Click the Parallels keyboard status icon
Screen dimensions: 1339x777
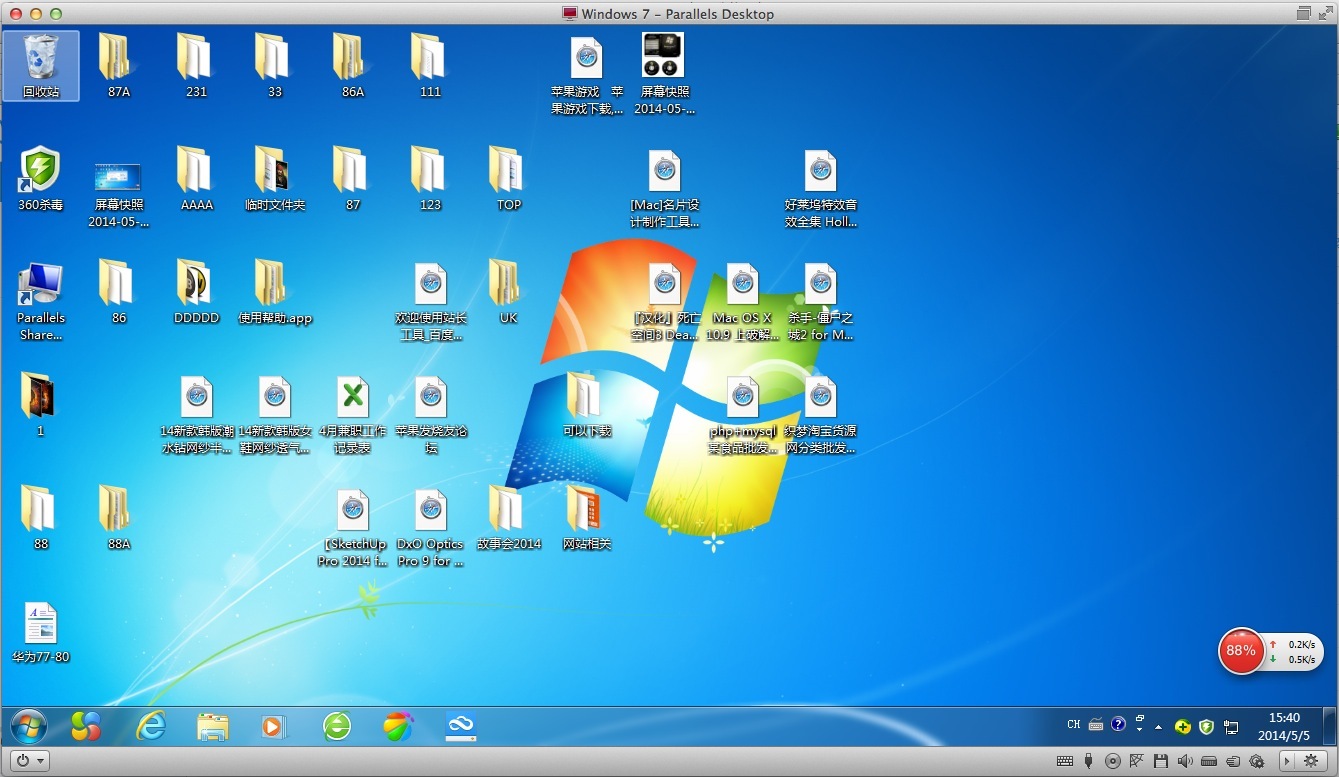click(1065, 761)
